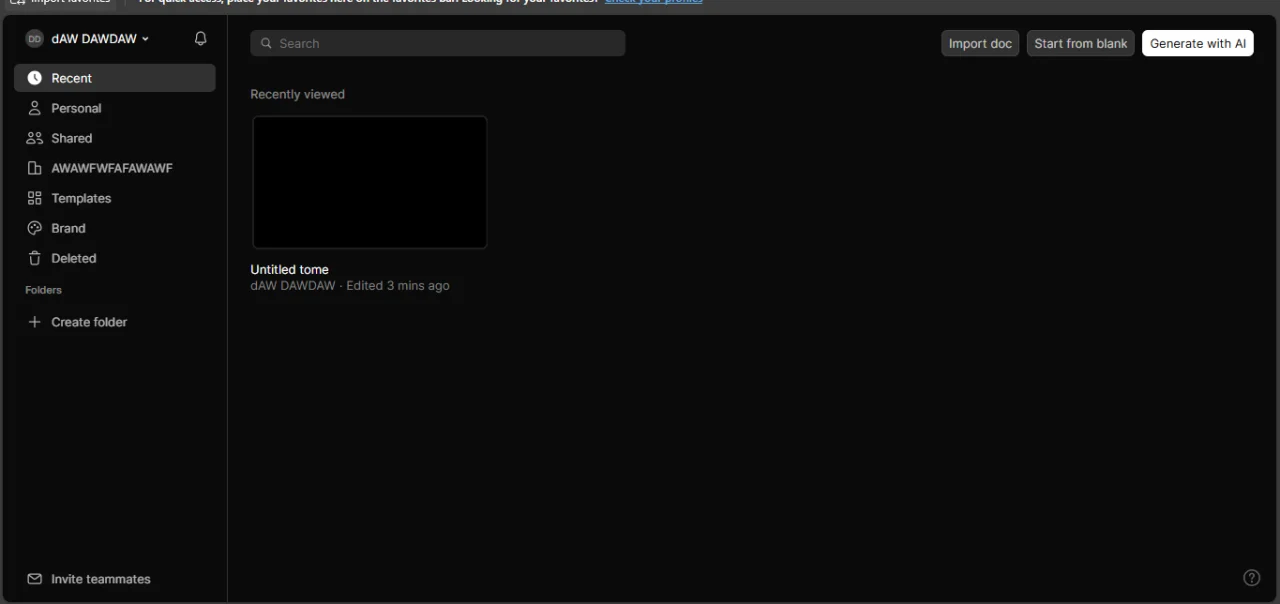Click the Import doc button
This screenshot has width=1280, height=604.
[x=980, y=43]
